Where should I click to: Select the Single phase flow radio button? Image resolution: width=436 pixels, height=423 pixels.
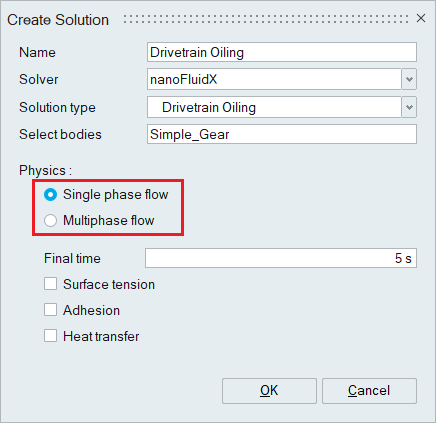click(x=50, y=195)
